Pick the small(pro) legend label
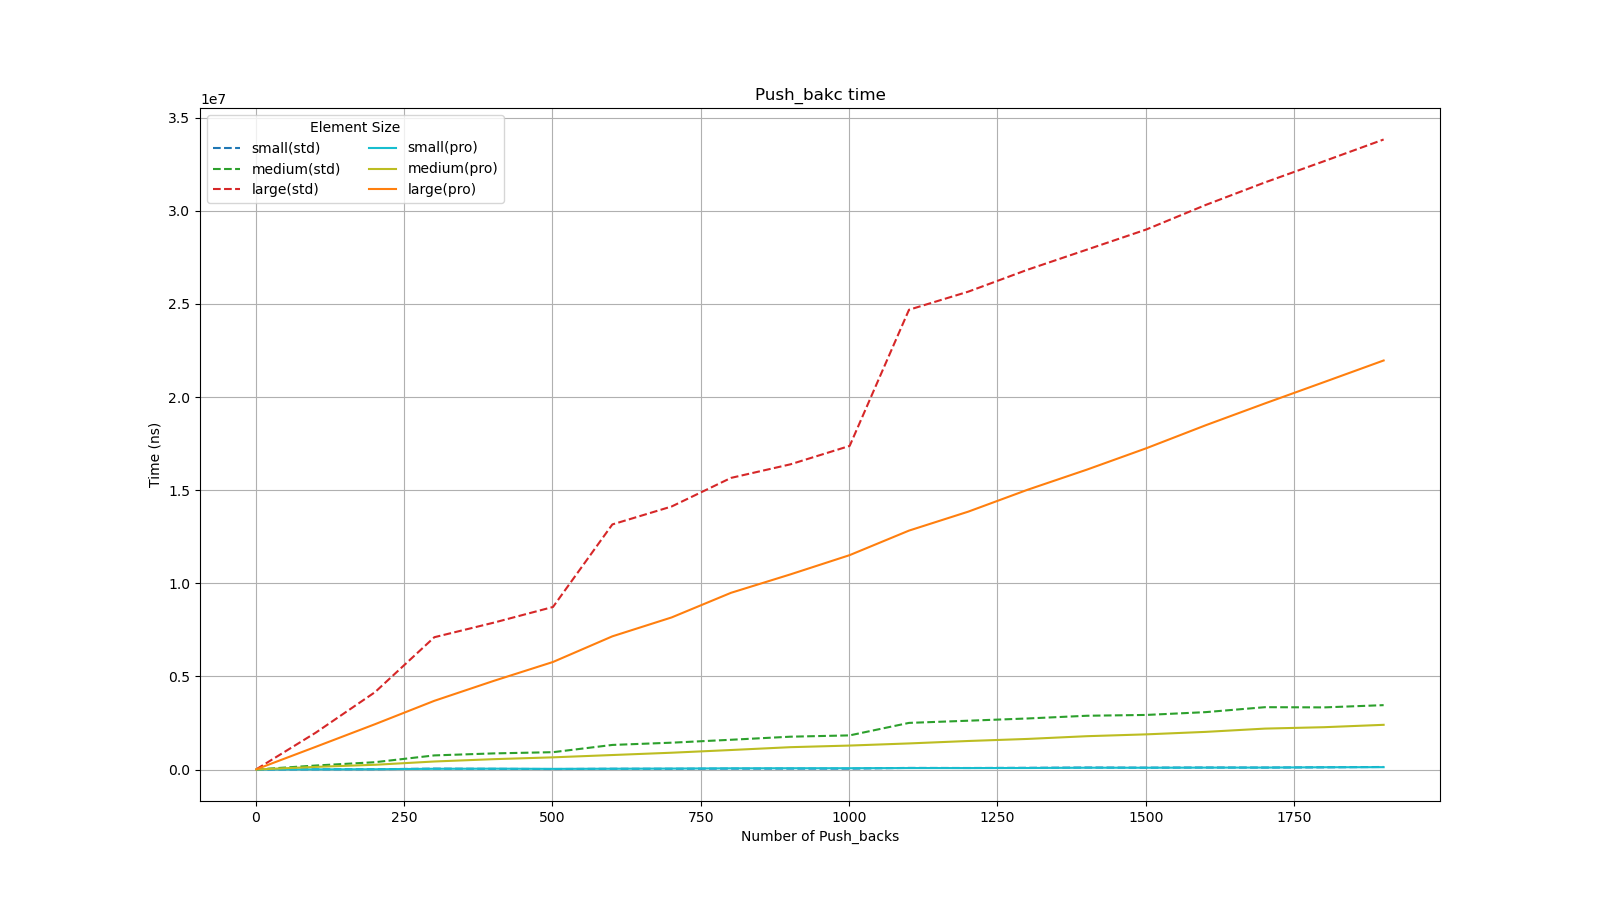 point(442,147)
